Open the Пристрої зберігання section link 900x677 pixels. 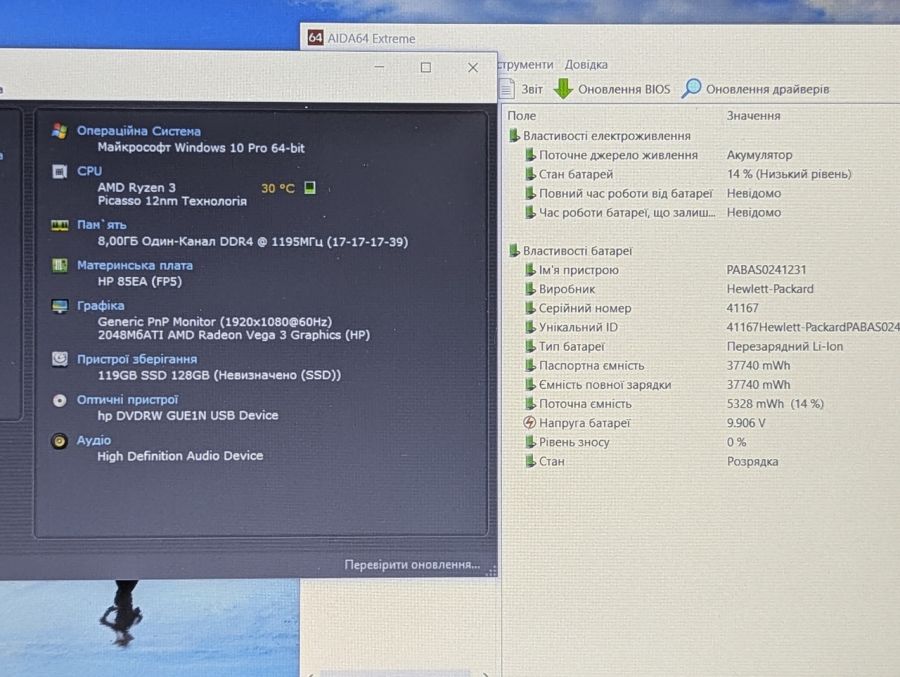137,359
